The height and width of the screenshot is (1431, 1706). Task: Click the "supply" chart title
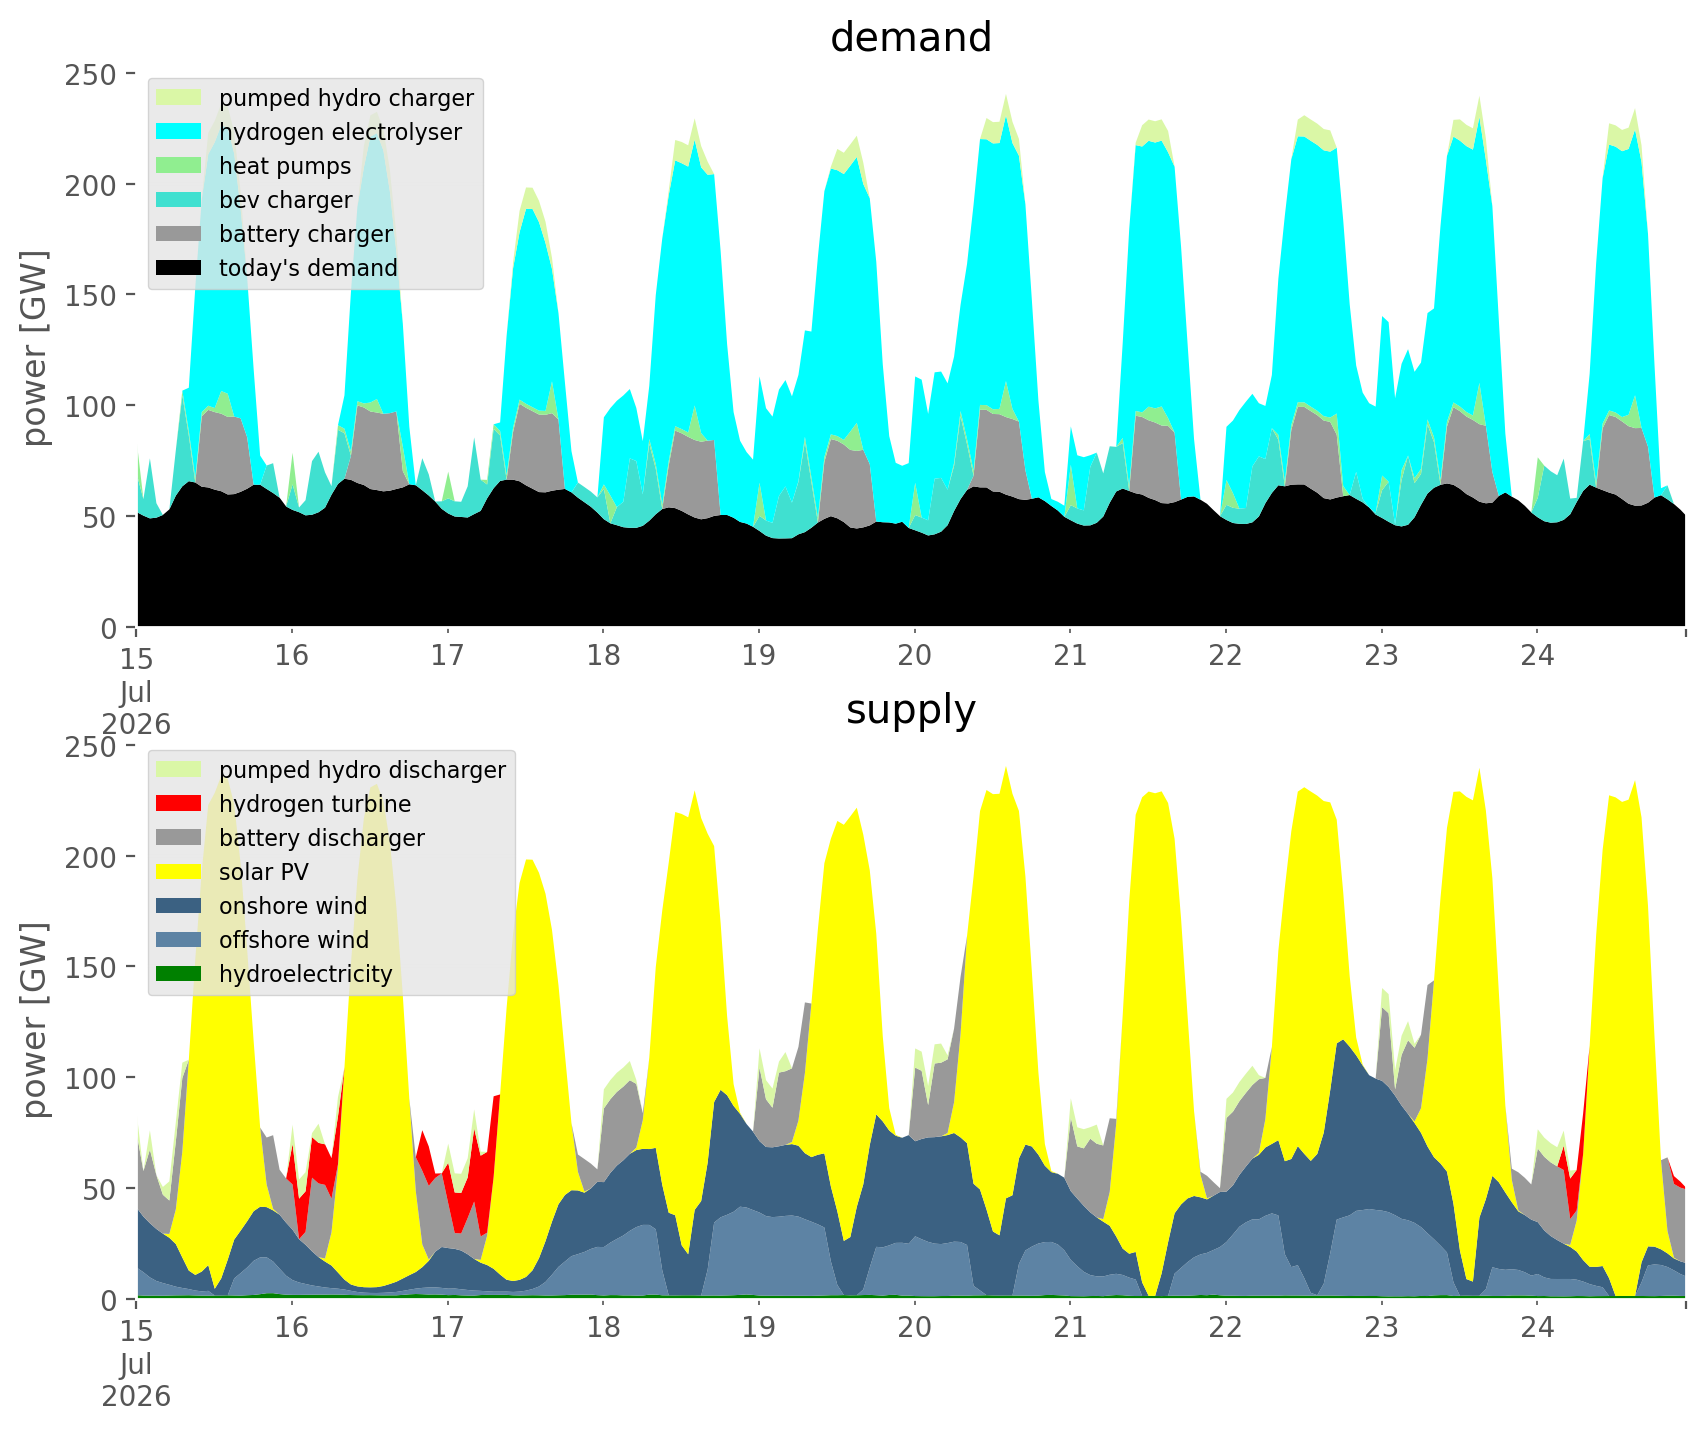click(x=911, y=710)
